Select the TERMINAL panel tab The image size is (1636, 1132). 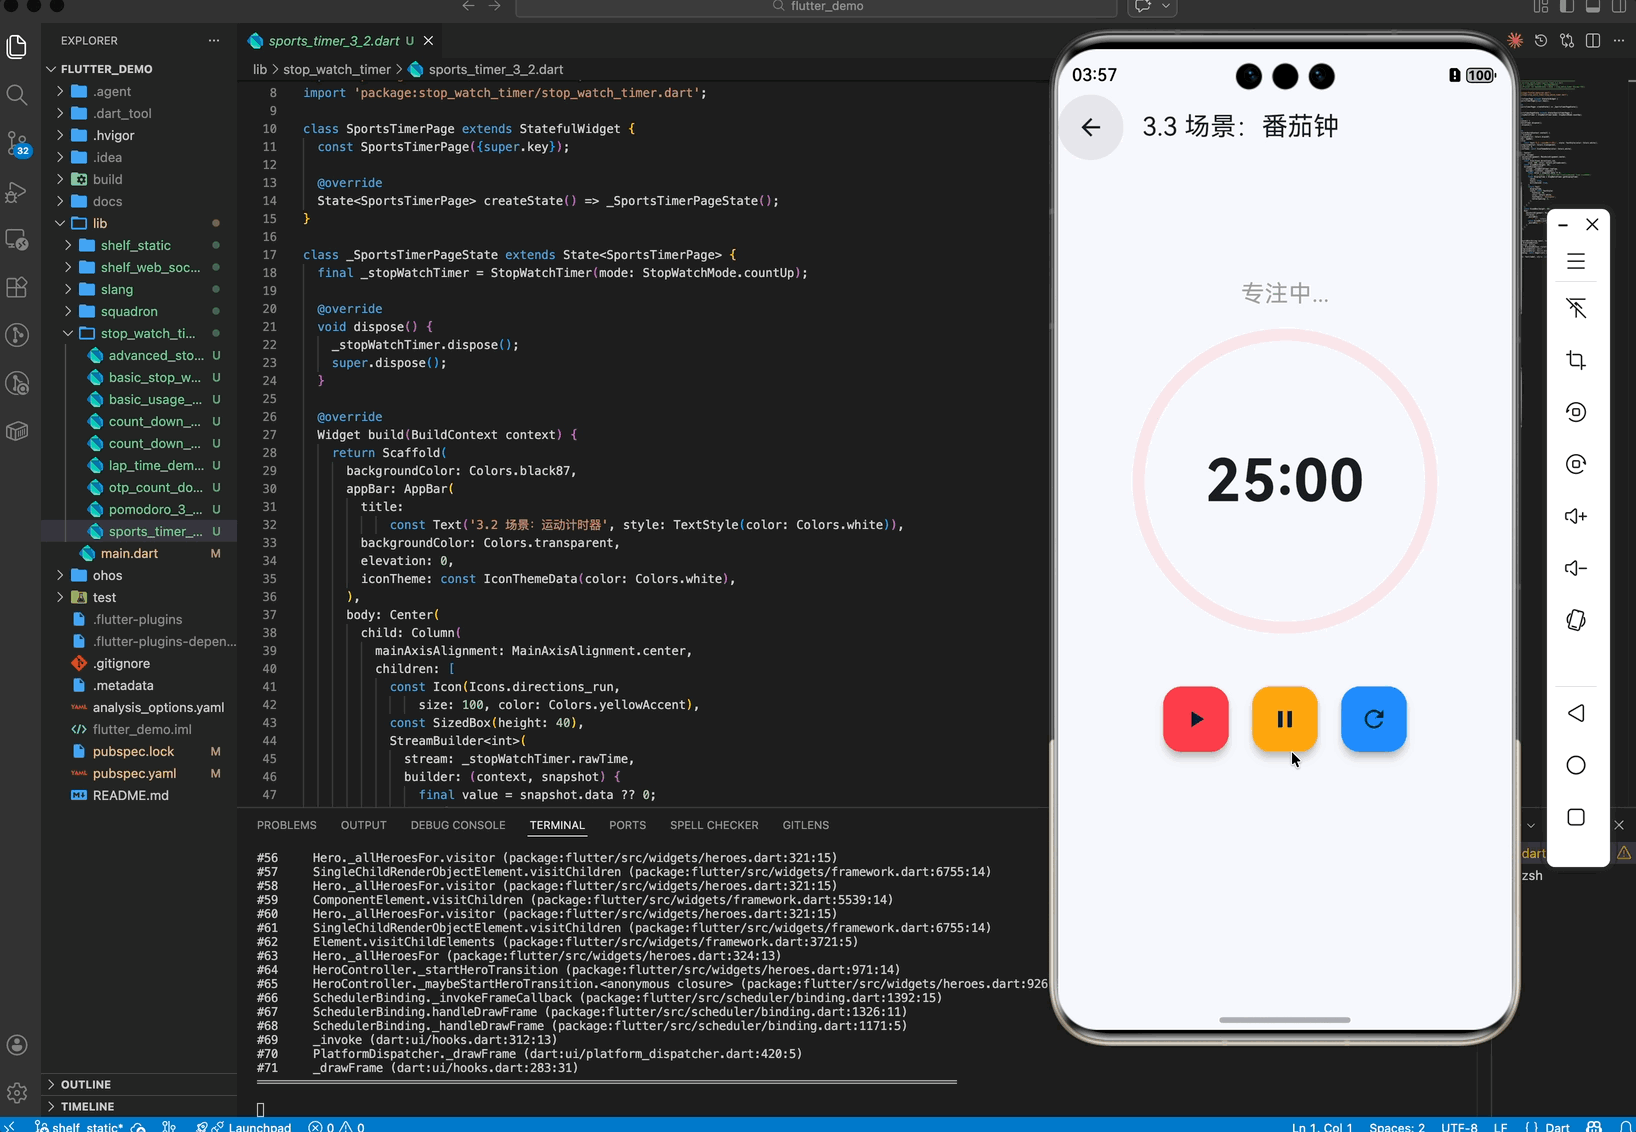pos(557,825)
